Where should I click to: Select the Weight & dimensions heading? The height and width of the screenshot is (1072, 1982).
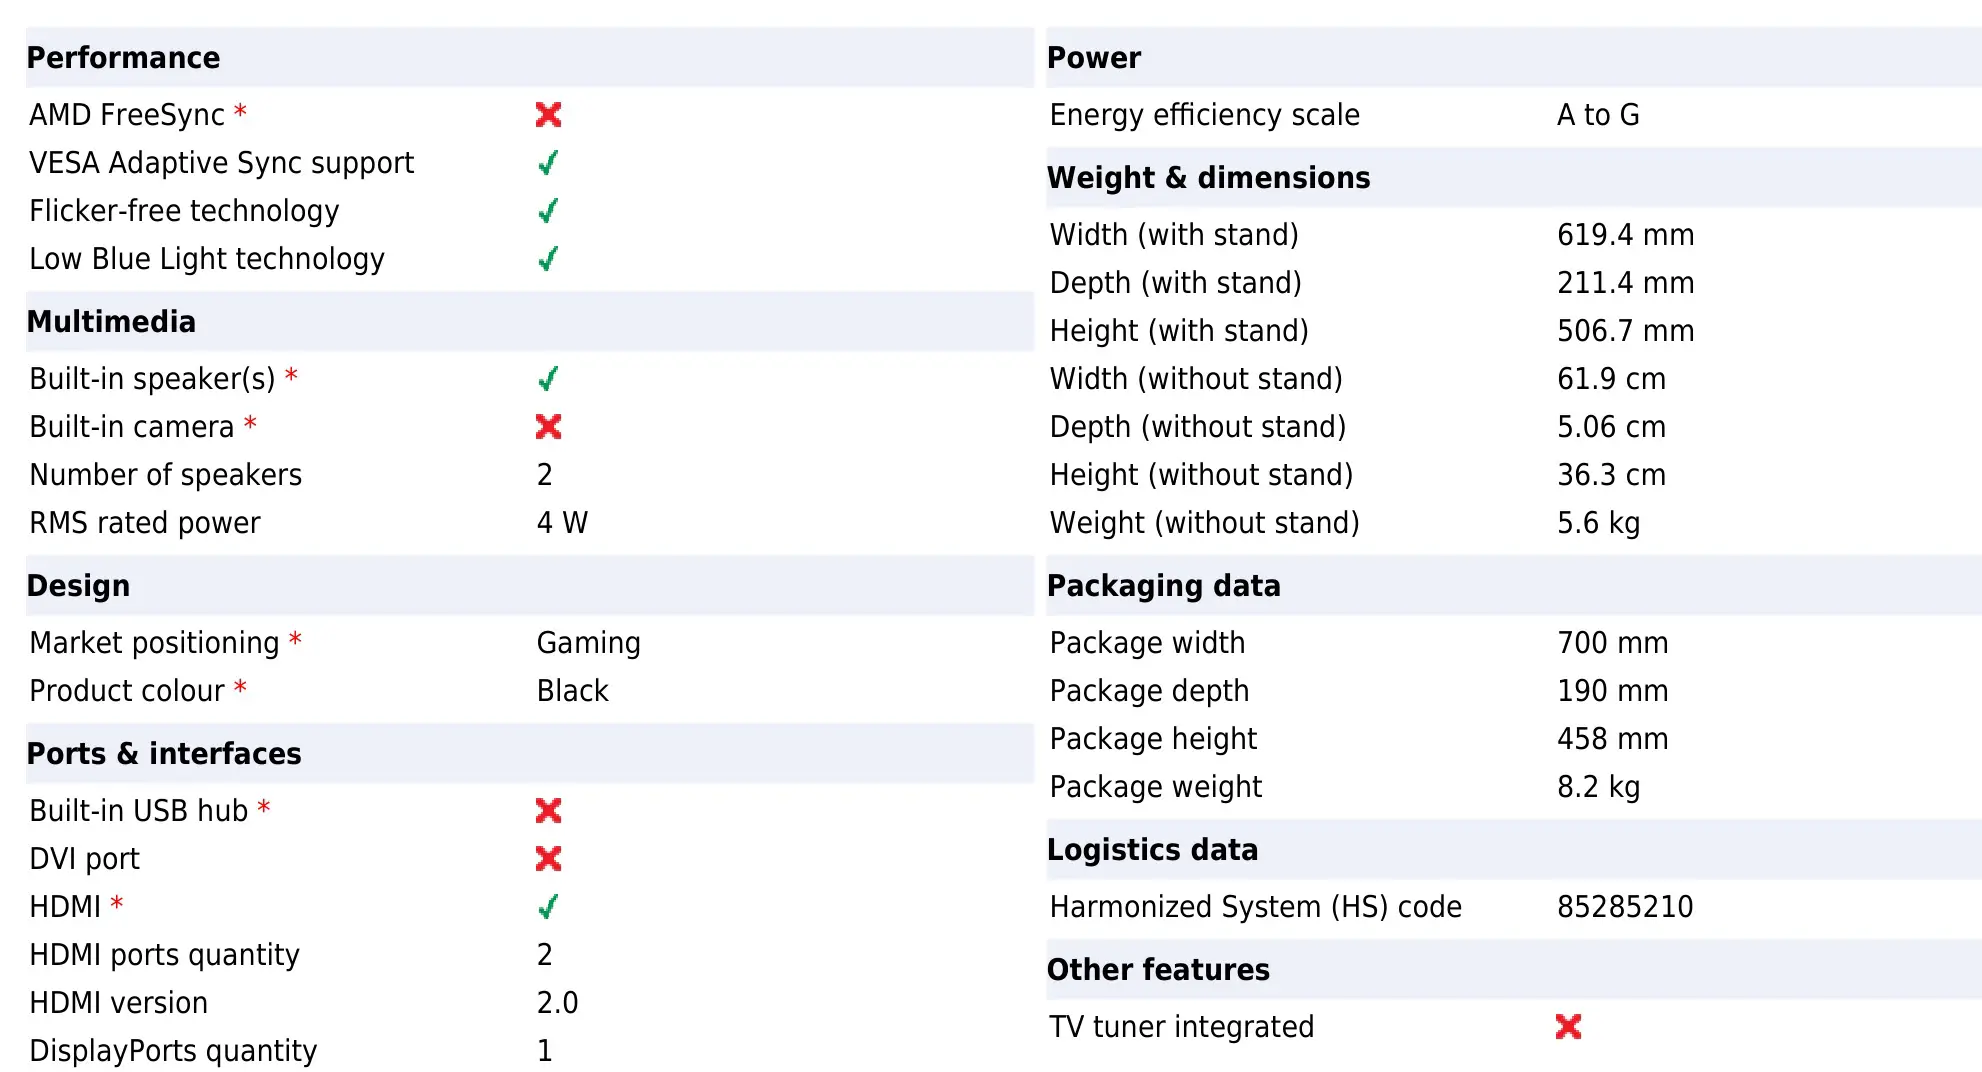(x=1208, y=178)
